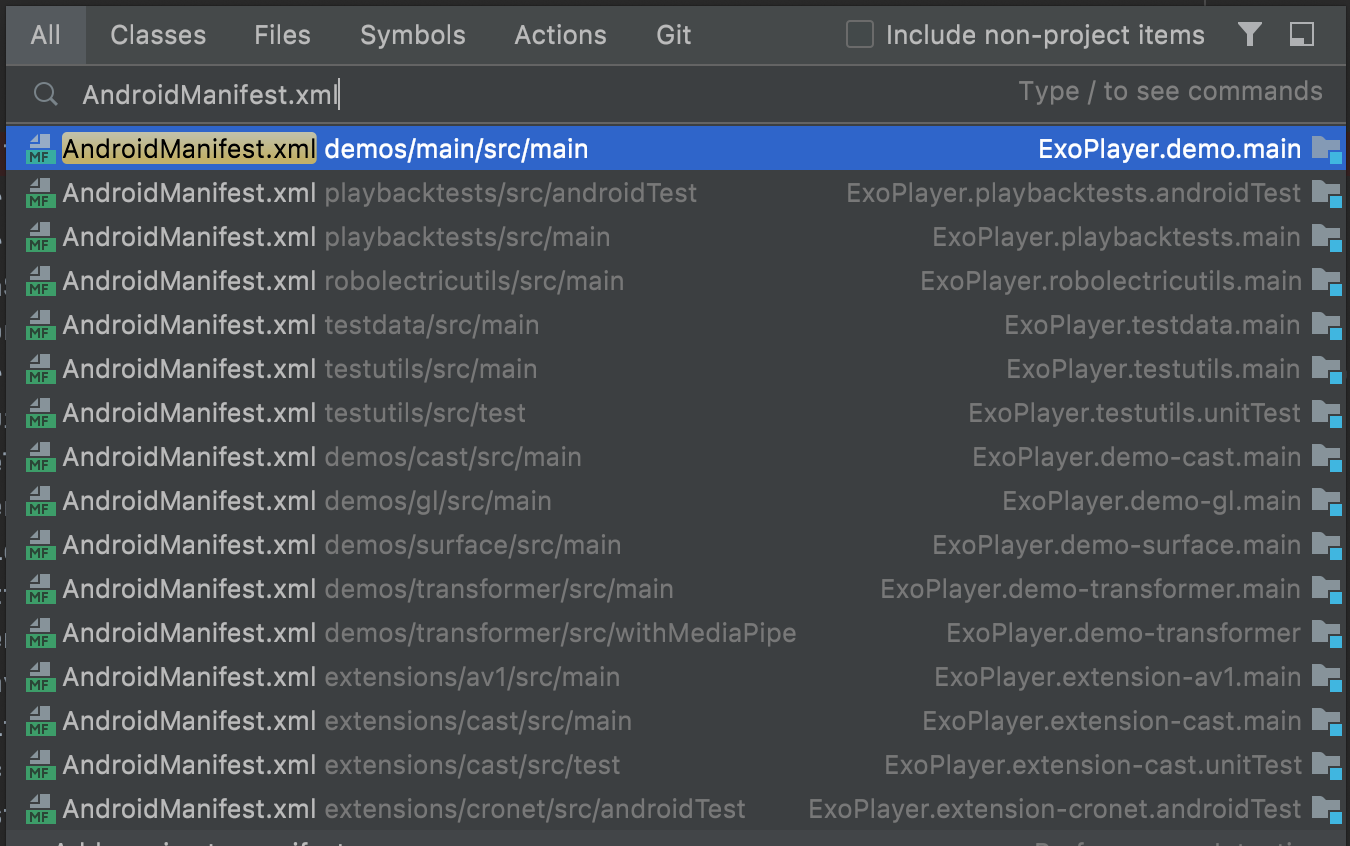Click manifest file icon for playbacktests/src/androidTest
This screenshot has height=846, width=1350.
point(40,193)
